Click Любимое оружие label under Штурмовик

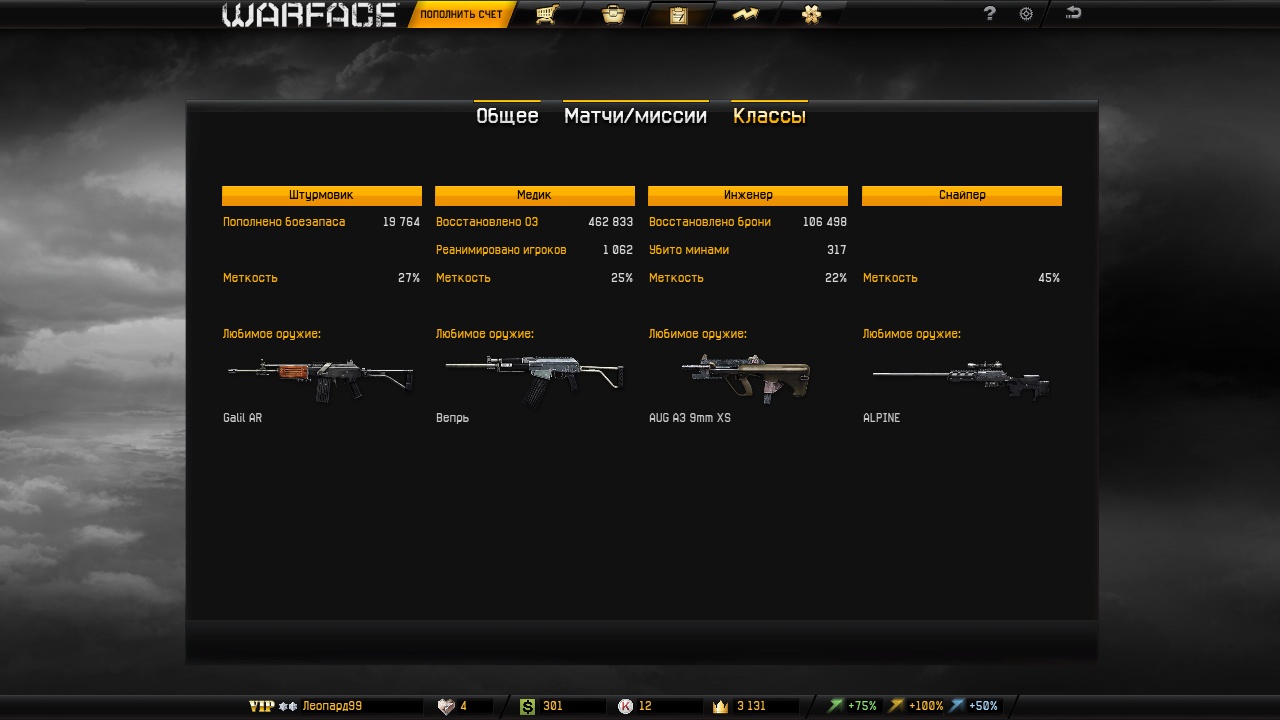[x=272, y=334]
